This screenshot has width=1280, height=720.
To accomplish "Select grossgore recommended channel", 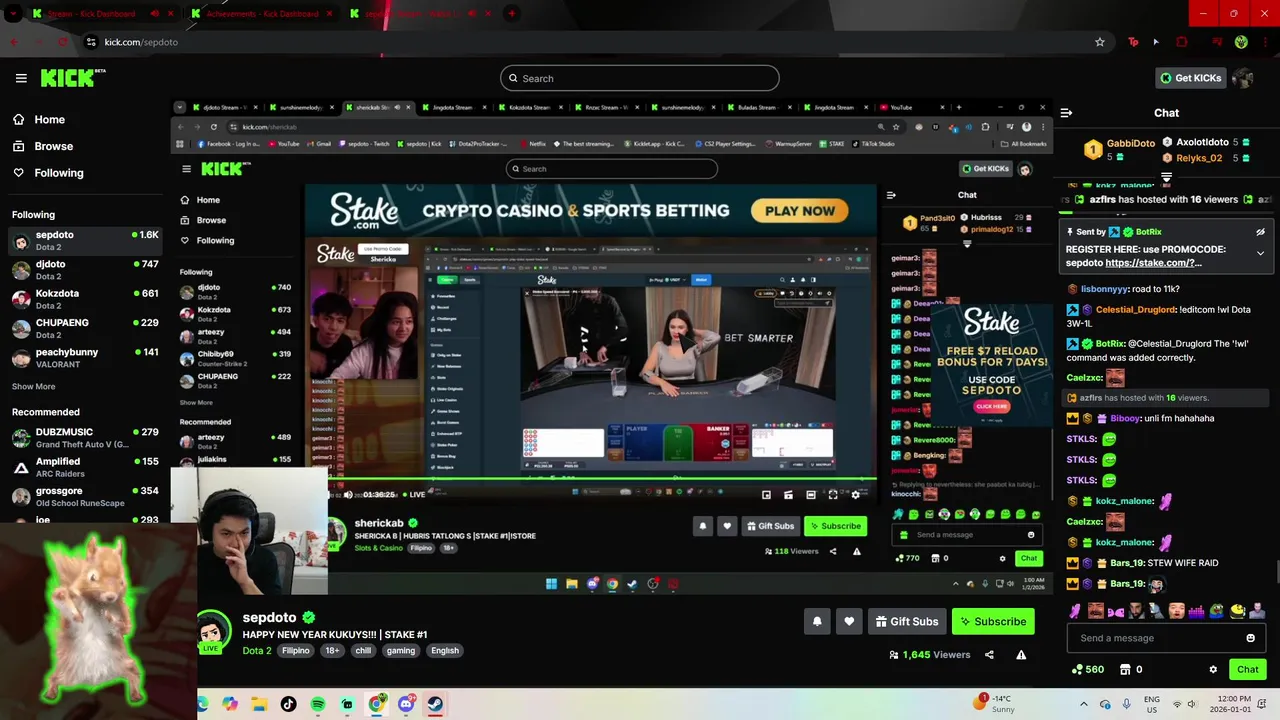I will click(x=85, y=496).
